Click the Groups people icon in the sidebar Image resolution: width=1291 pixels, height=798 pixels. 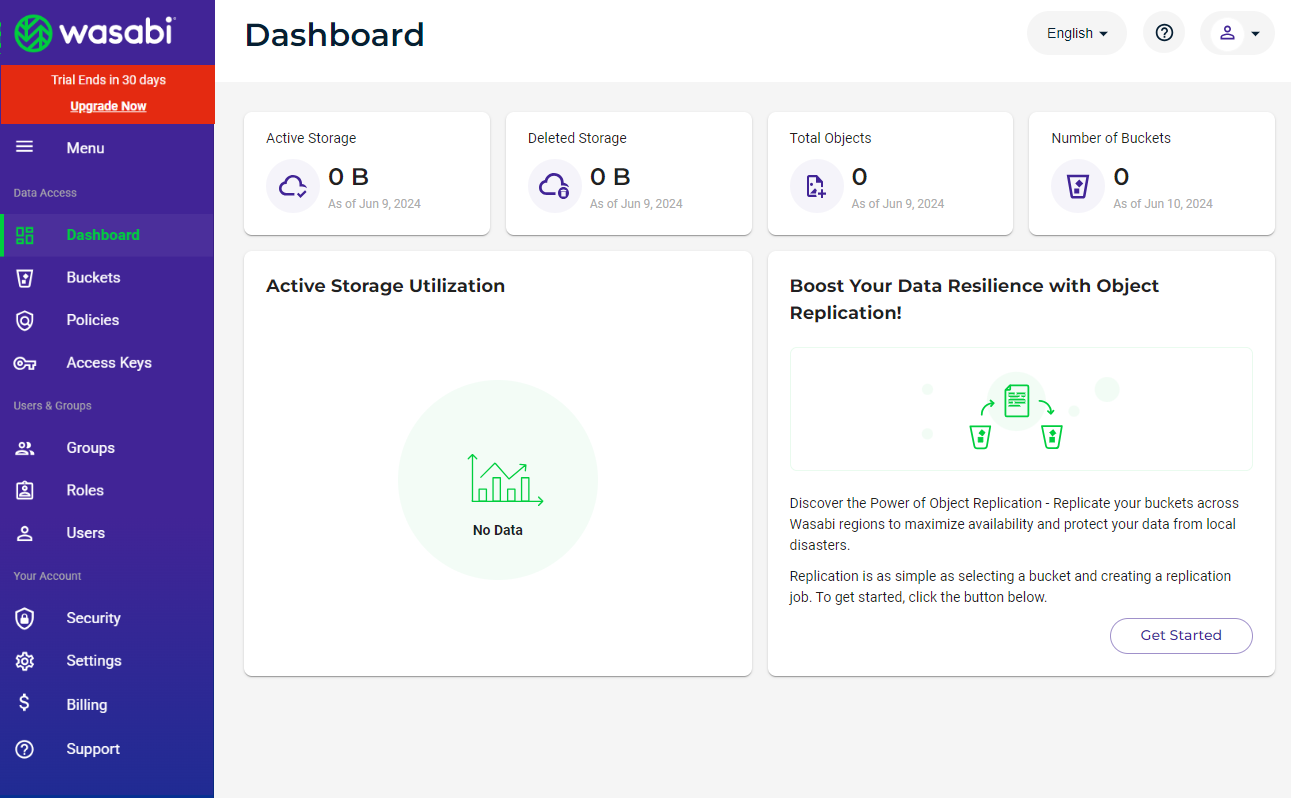click(x=25, y=448)
